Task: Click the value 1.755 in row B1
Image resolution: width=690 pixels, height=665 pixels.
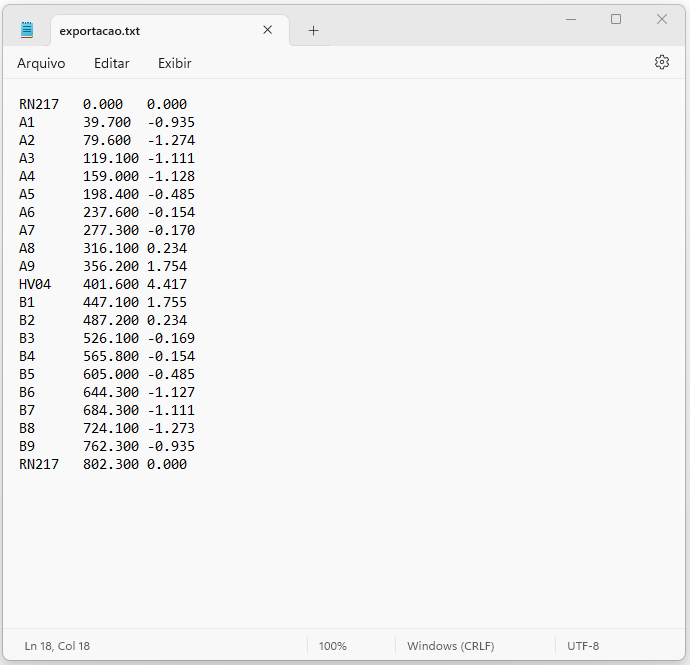Action: click(167, 302)
